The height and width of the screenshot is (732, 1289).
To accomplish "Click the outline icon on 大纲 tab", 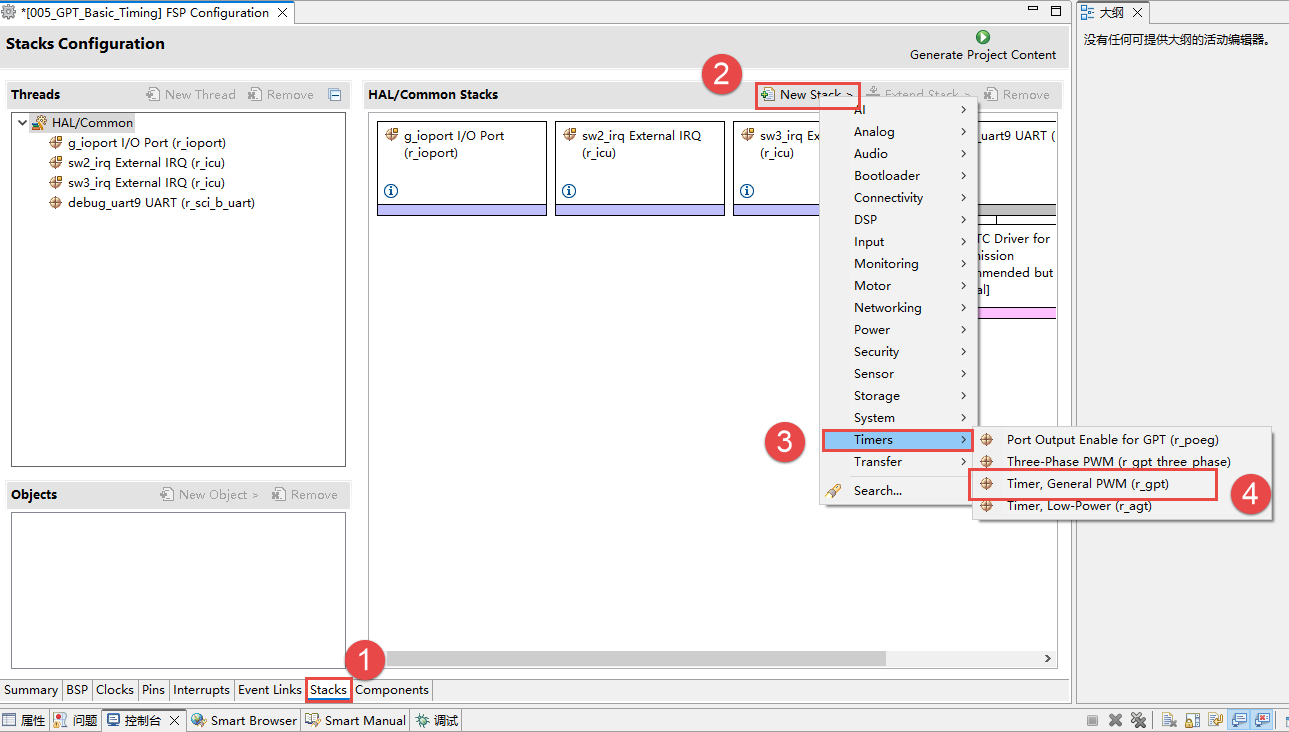I will 1088,13.
